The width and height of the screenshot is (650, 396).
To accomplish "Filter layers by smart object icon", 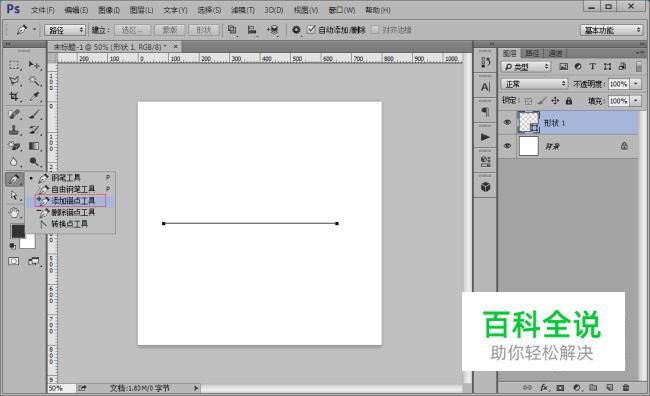I will click(622, 66).
